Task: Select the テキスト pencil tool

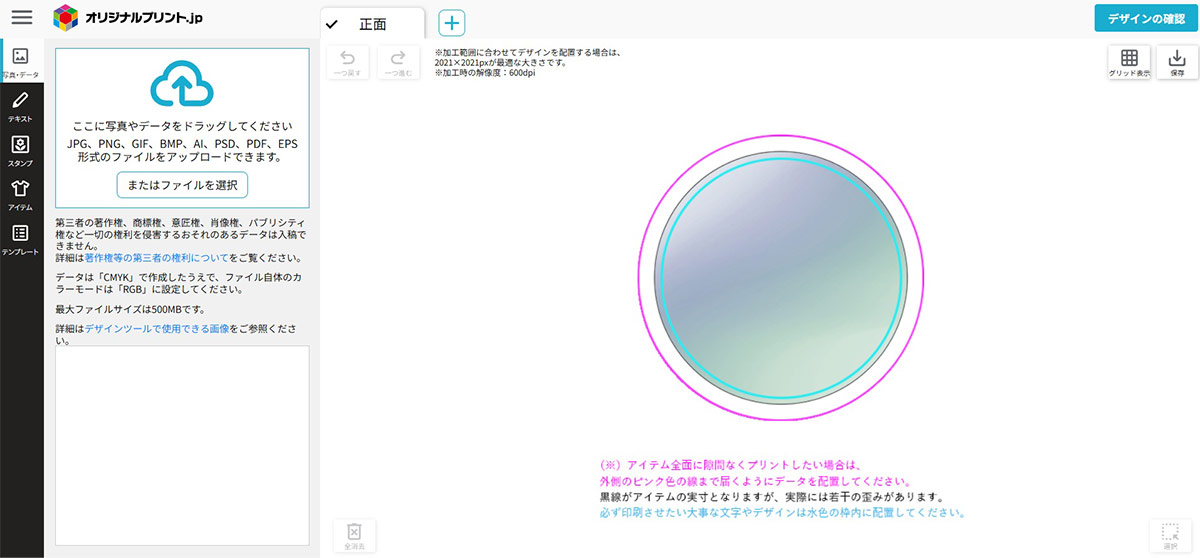Action: [21, 105]
